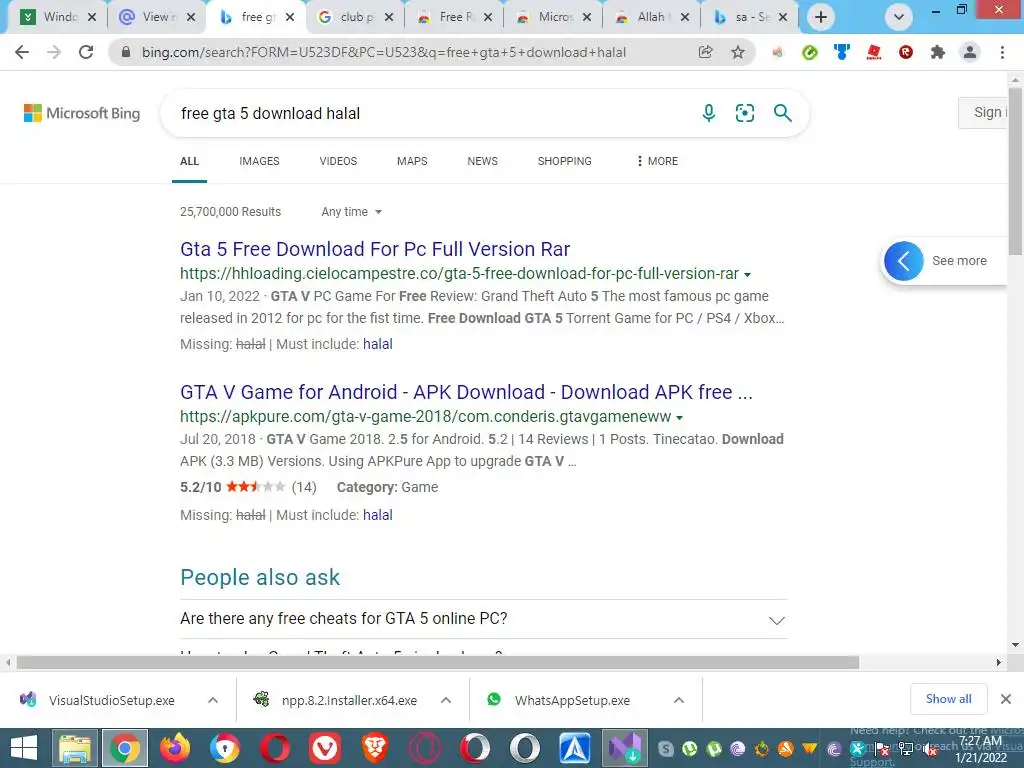Screen dimensions: 1024x768
Task: Select the ALL results tab
Action: point(189,161)
